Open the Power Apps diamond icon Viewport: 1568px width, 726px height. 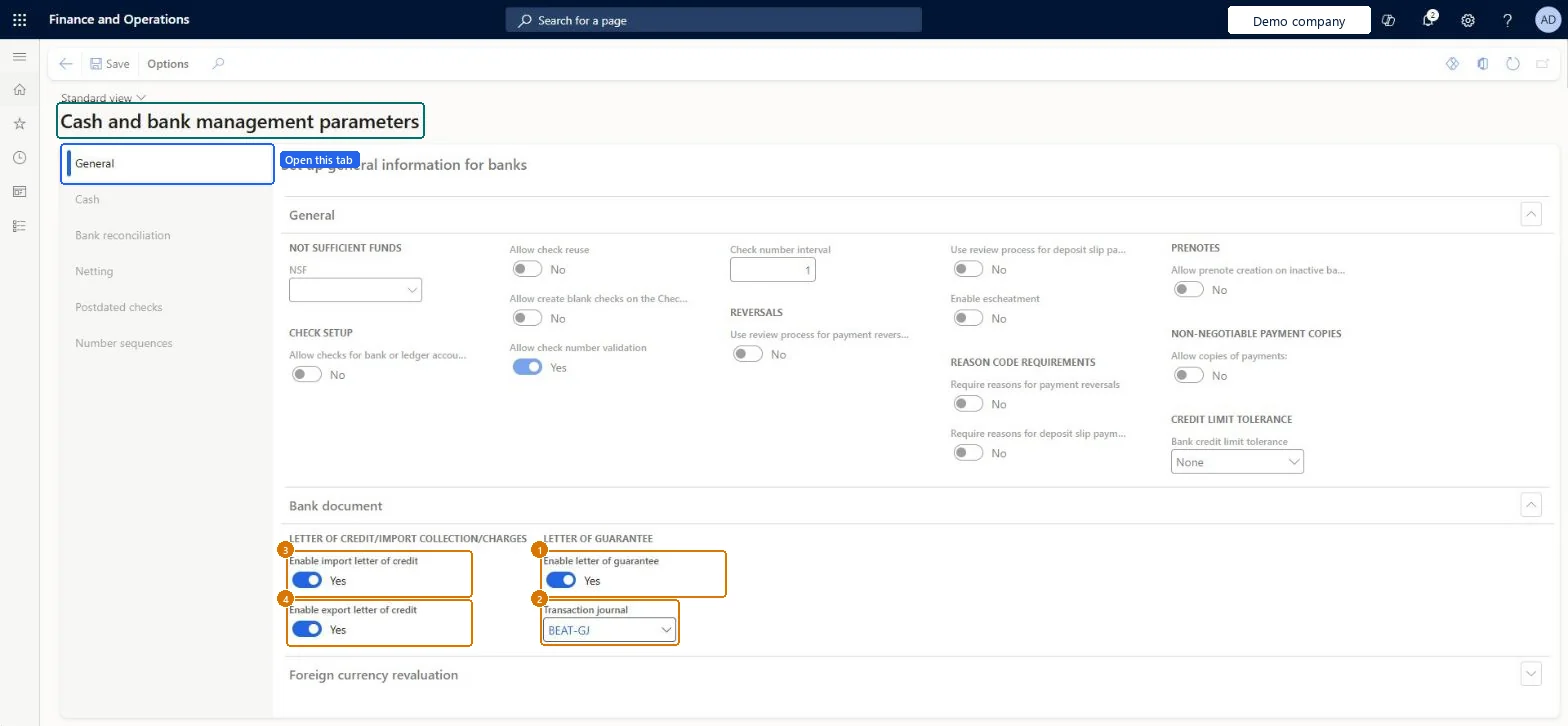click(1452, 64)
